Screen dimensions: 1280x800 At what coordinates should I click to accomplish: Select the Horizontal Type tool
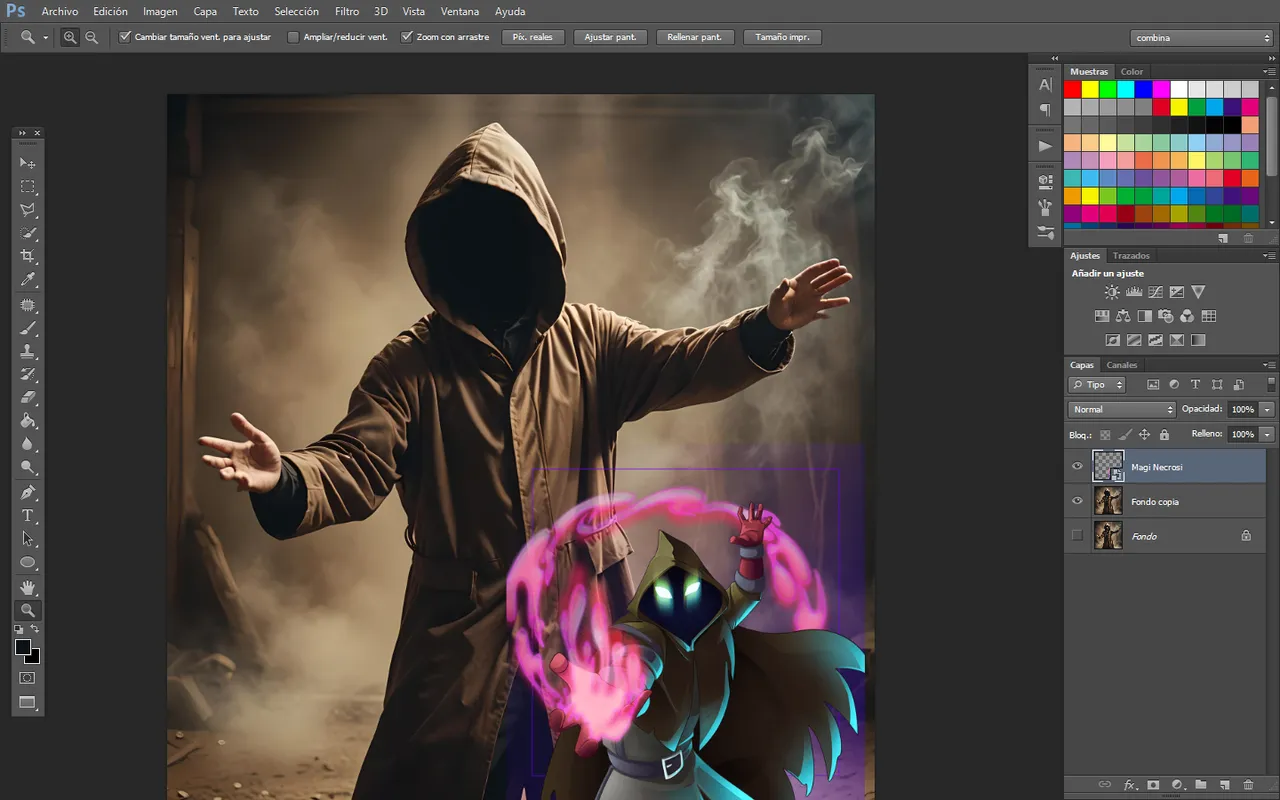(28, 516)
